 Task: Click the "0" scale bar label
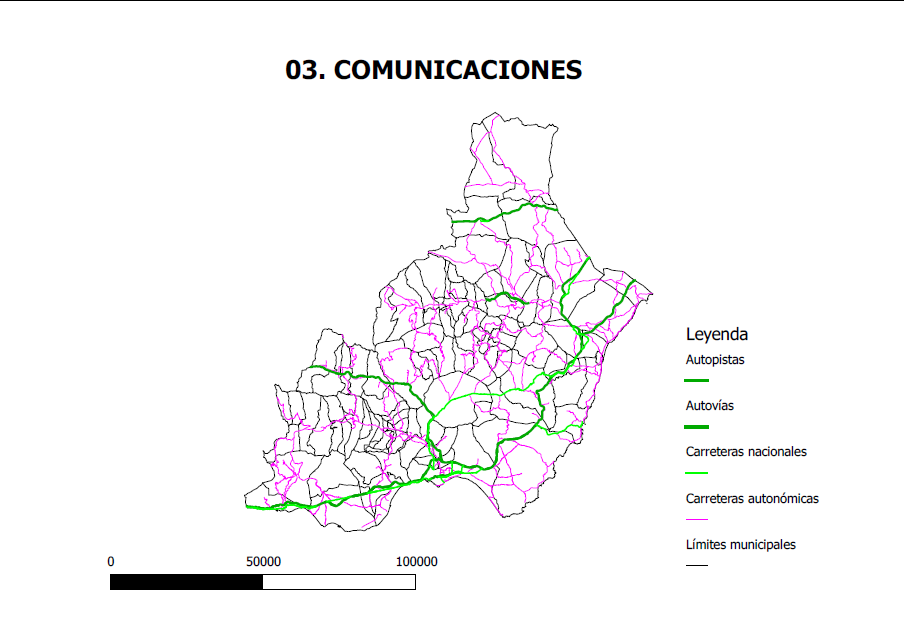pos(110,562)
